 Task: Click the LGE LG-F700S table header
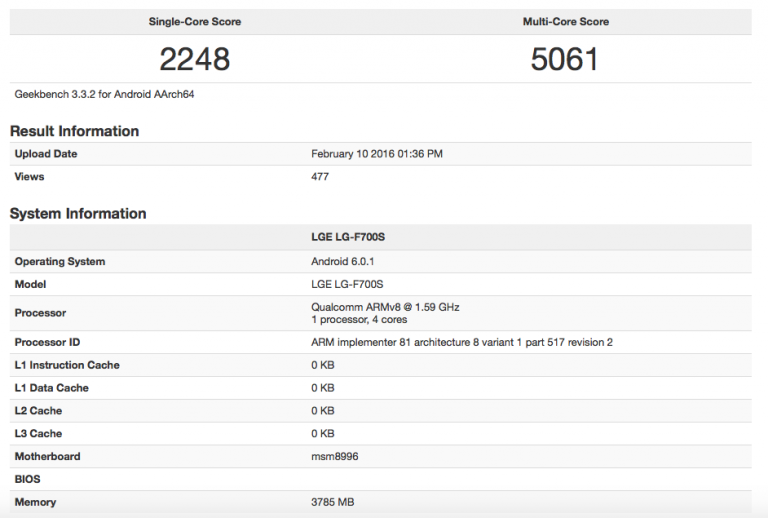pyautogui.click(x=347, y=239)
